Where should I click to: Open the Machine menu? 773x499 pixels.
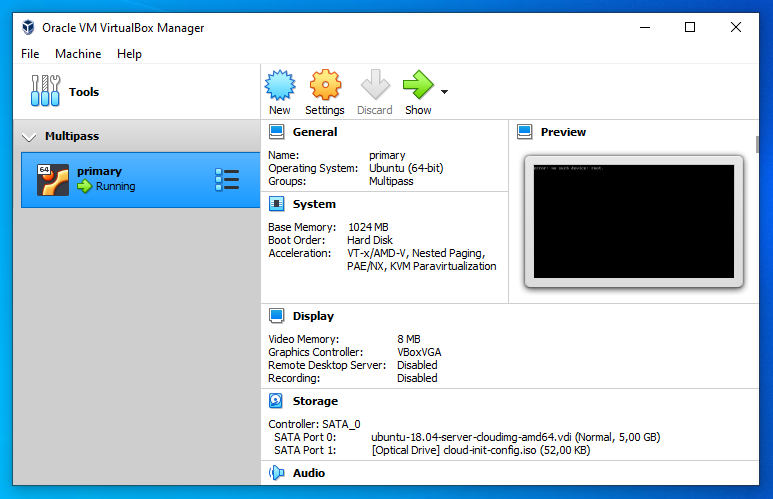[x=78, y=54]
